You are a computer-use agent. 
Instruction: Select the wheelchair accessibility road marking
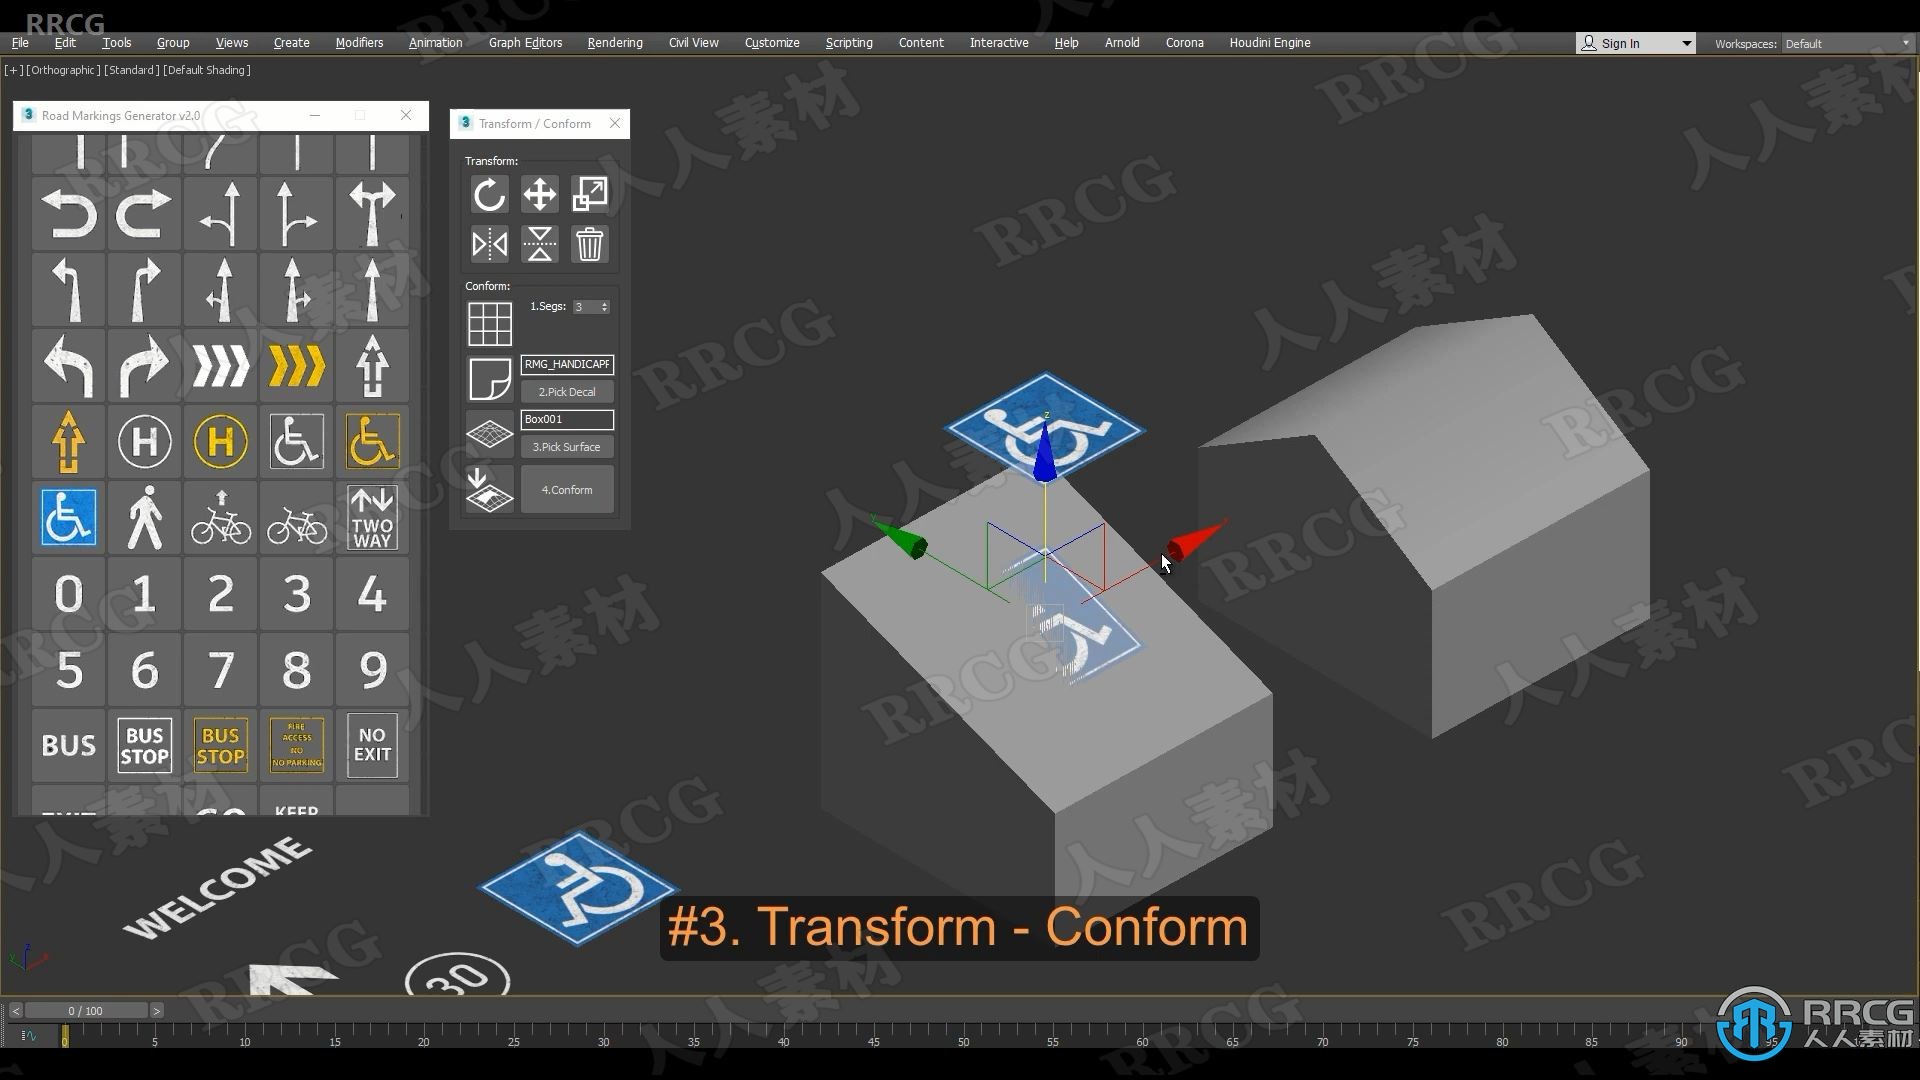pos(69,514)
